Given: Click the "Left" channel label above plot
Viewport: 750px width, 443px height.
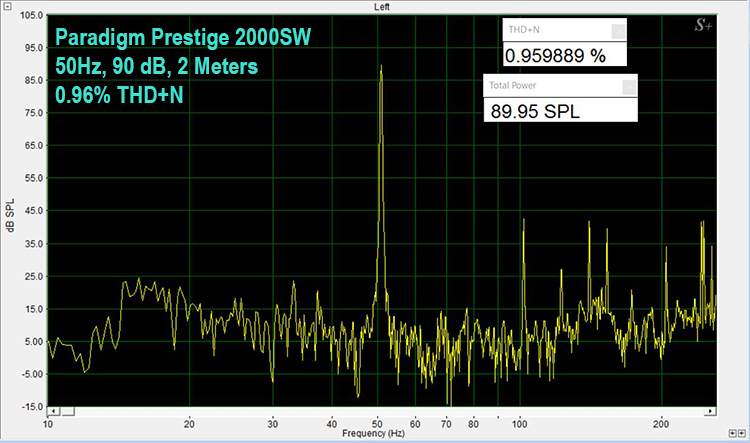Looking at the screenshot, I should [383, 6].
